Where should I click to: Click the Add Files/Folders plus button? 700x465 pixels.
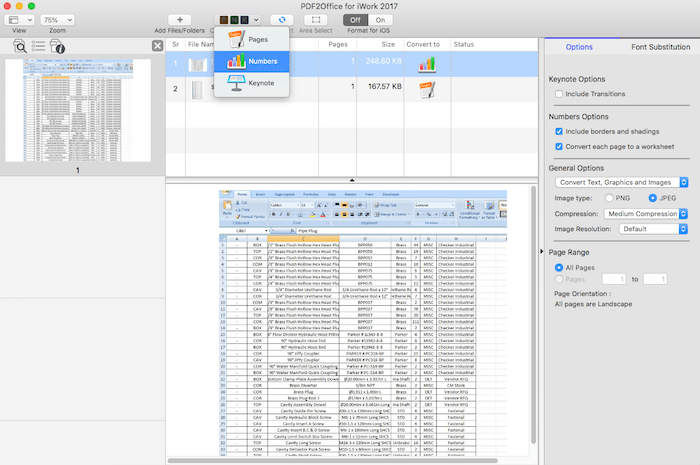pos(179,20)
